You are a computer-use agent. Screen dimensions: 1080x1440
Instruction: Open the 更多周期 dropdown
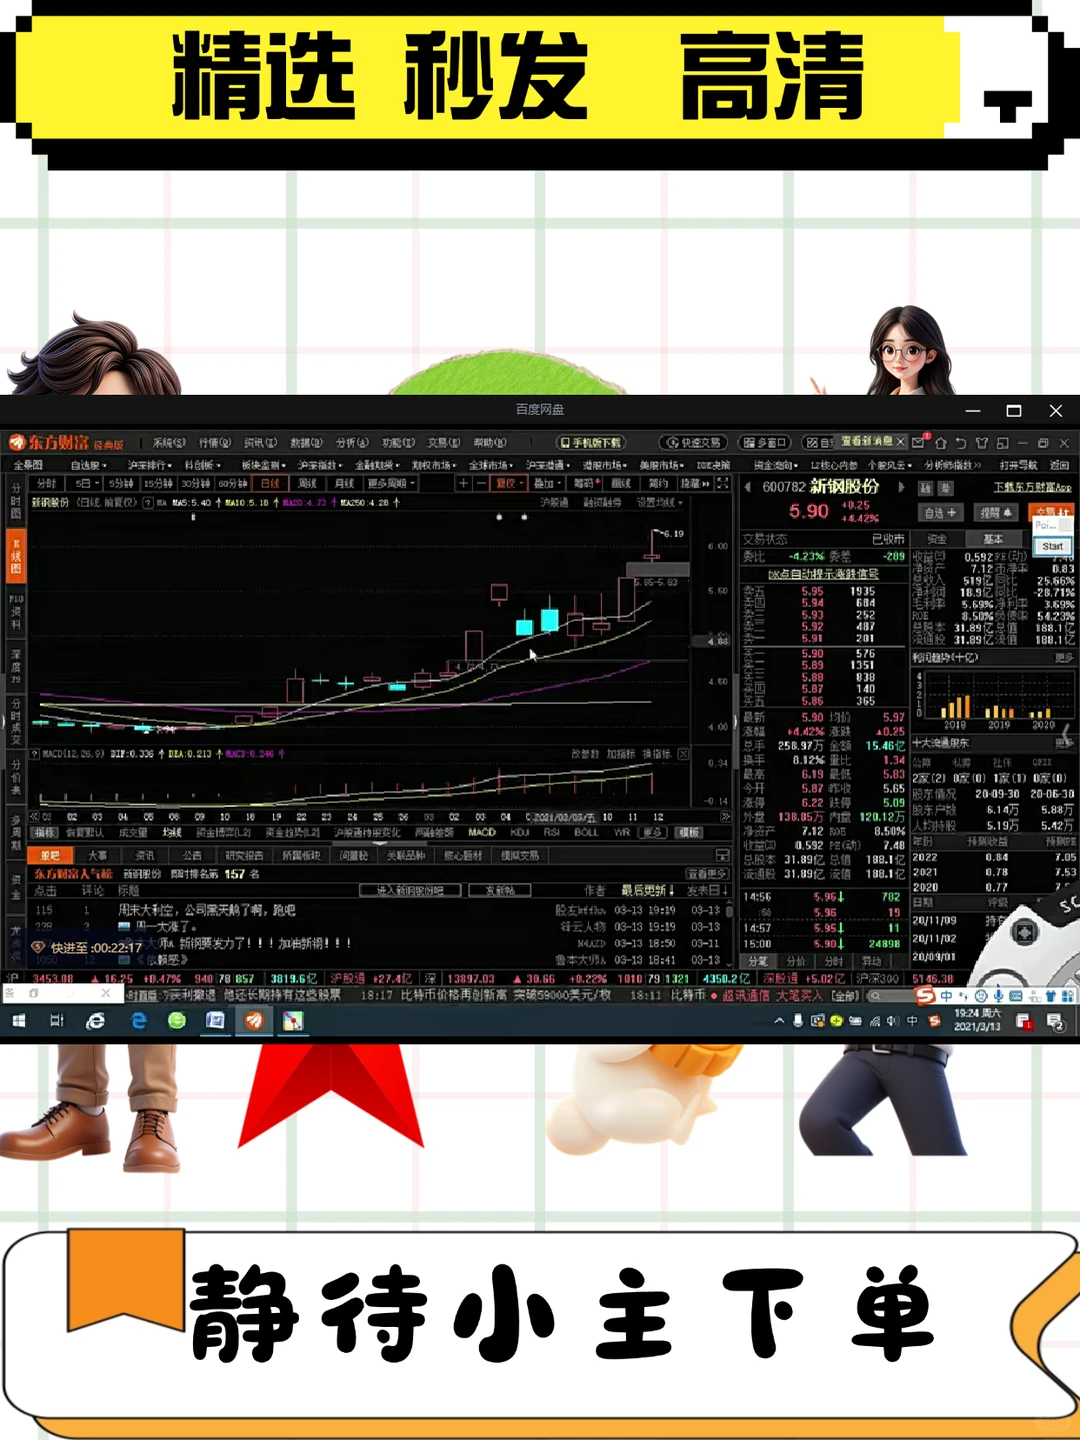(x=391, y=483)
